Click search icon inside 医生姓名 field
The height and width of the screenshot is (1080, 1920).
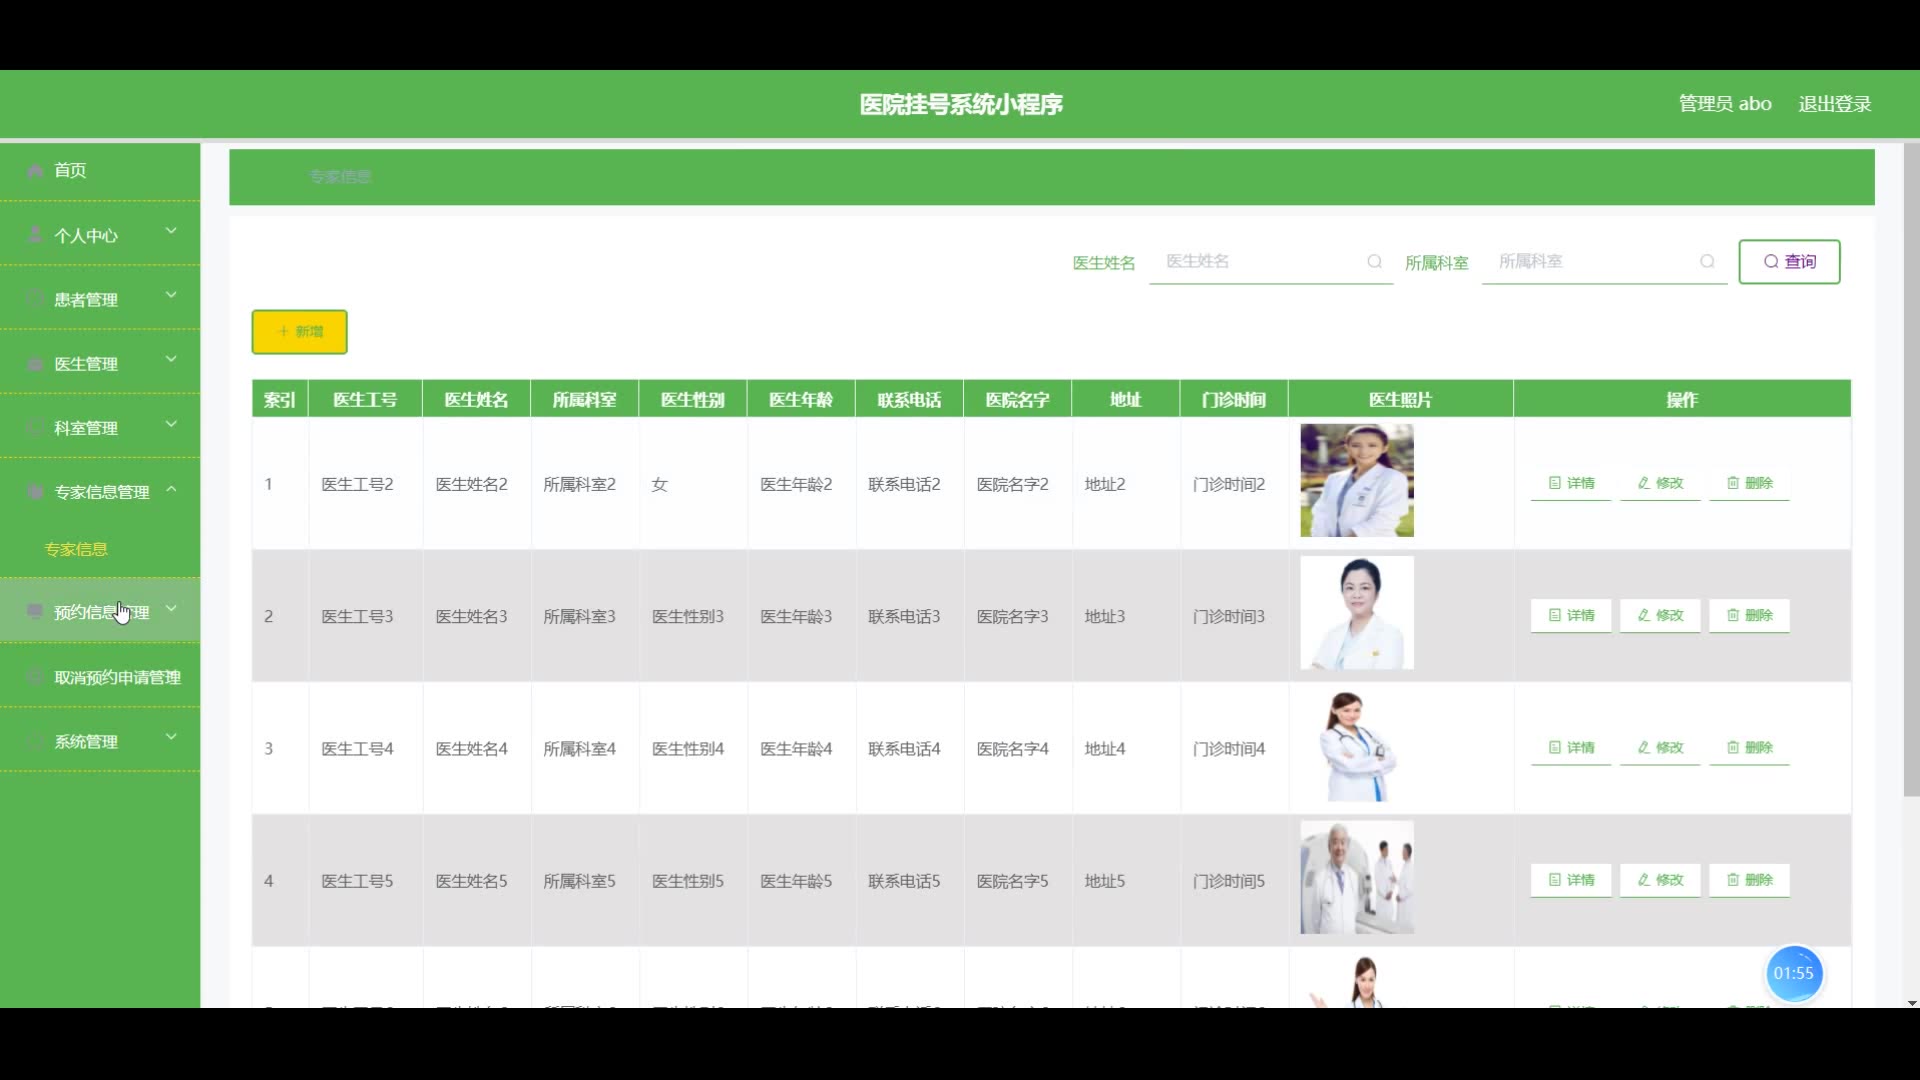(1374, 261)
